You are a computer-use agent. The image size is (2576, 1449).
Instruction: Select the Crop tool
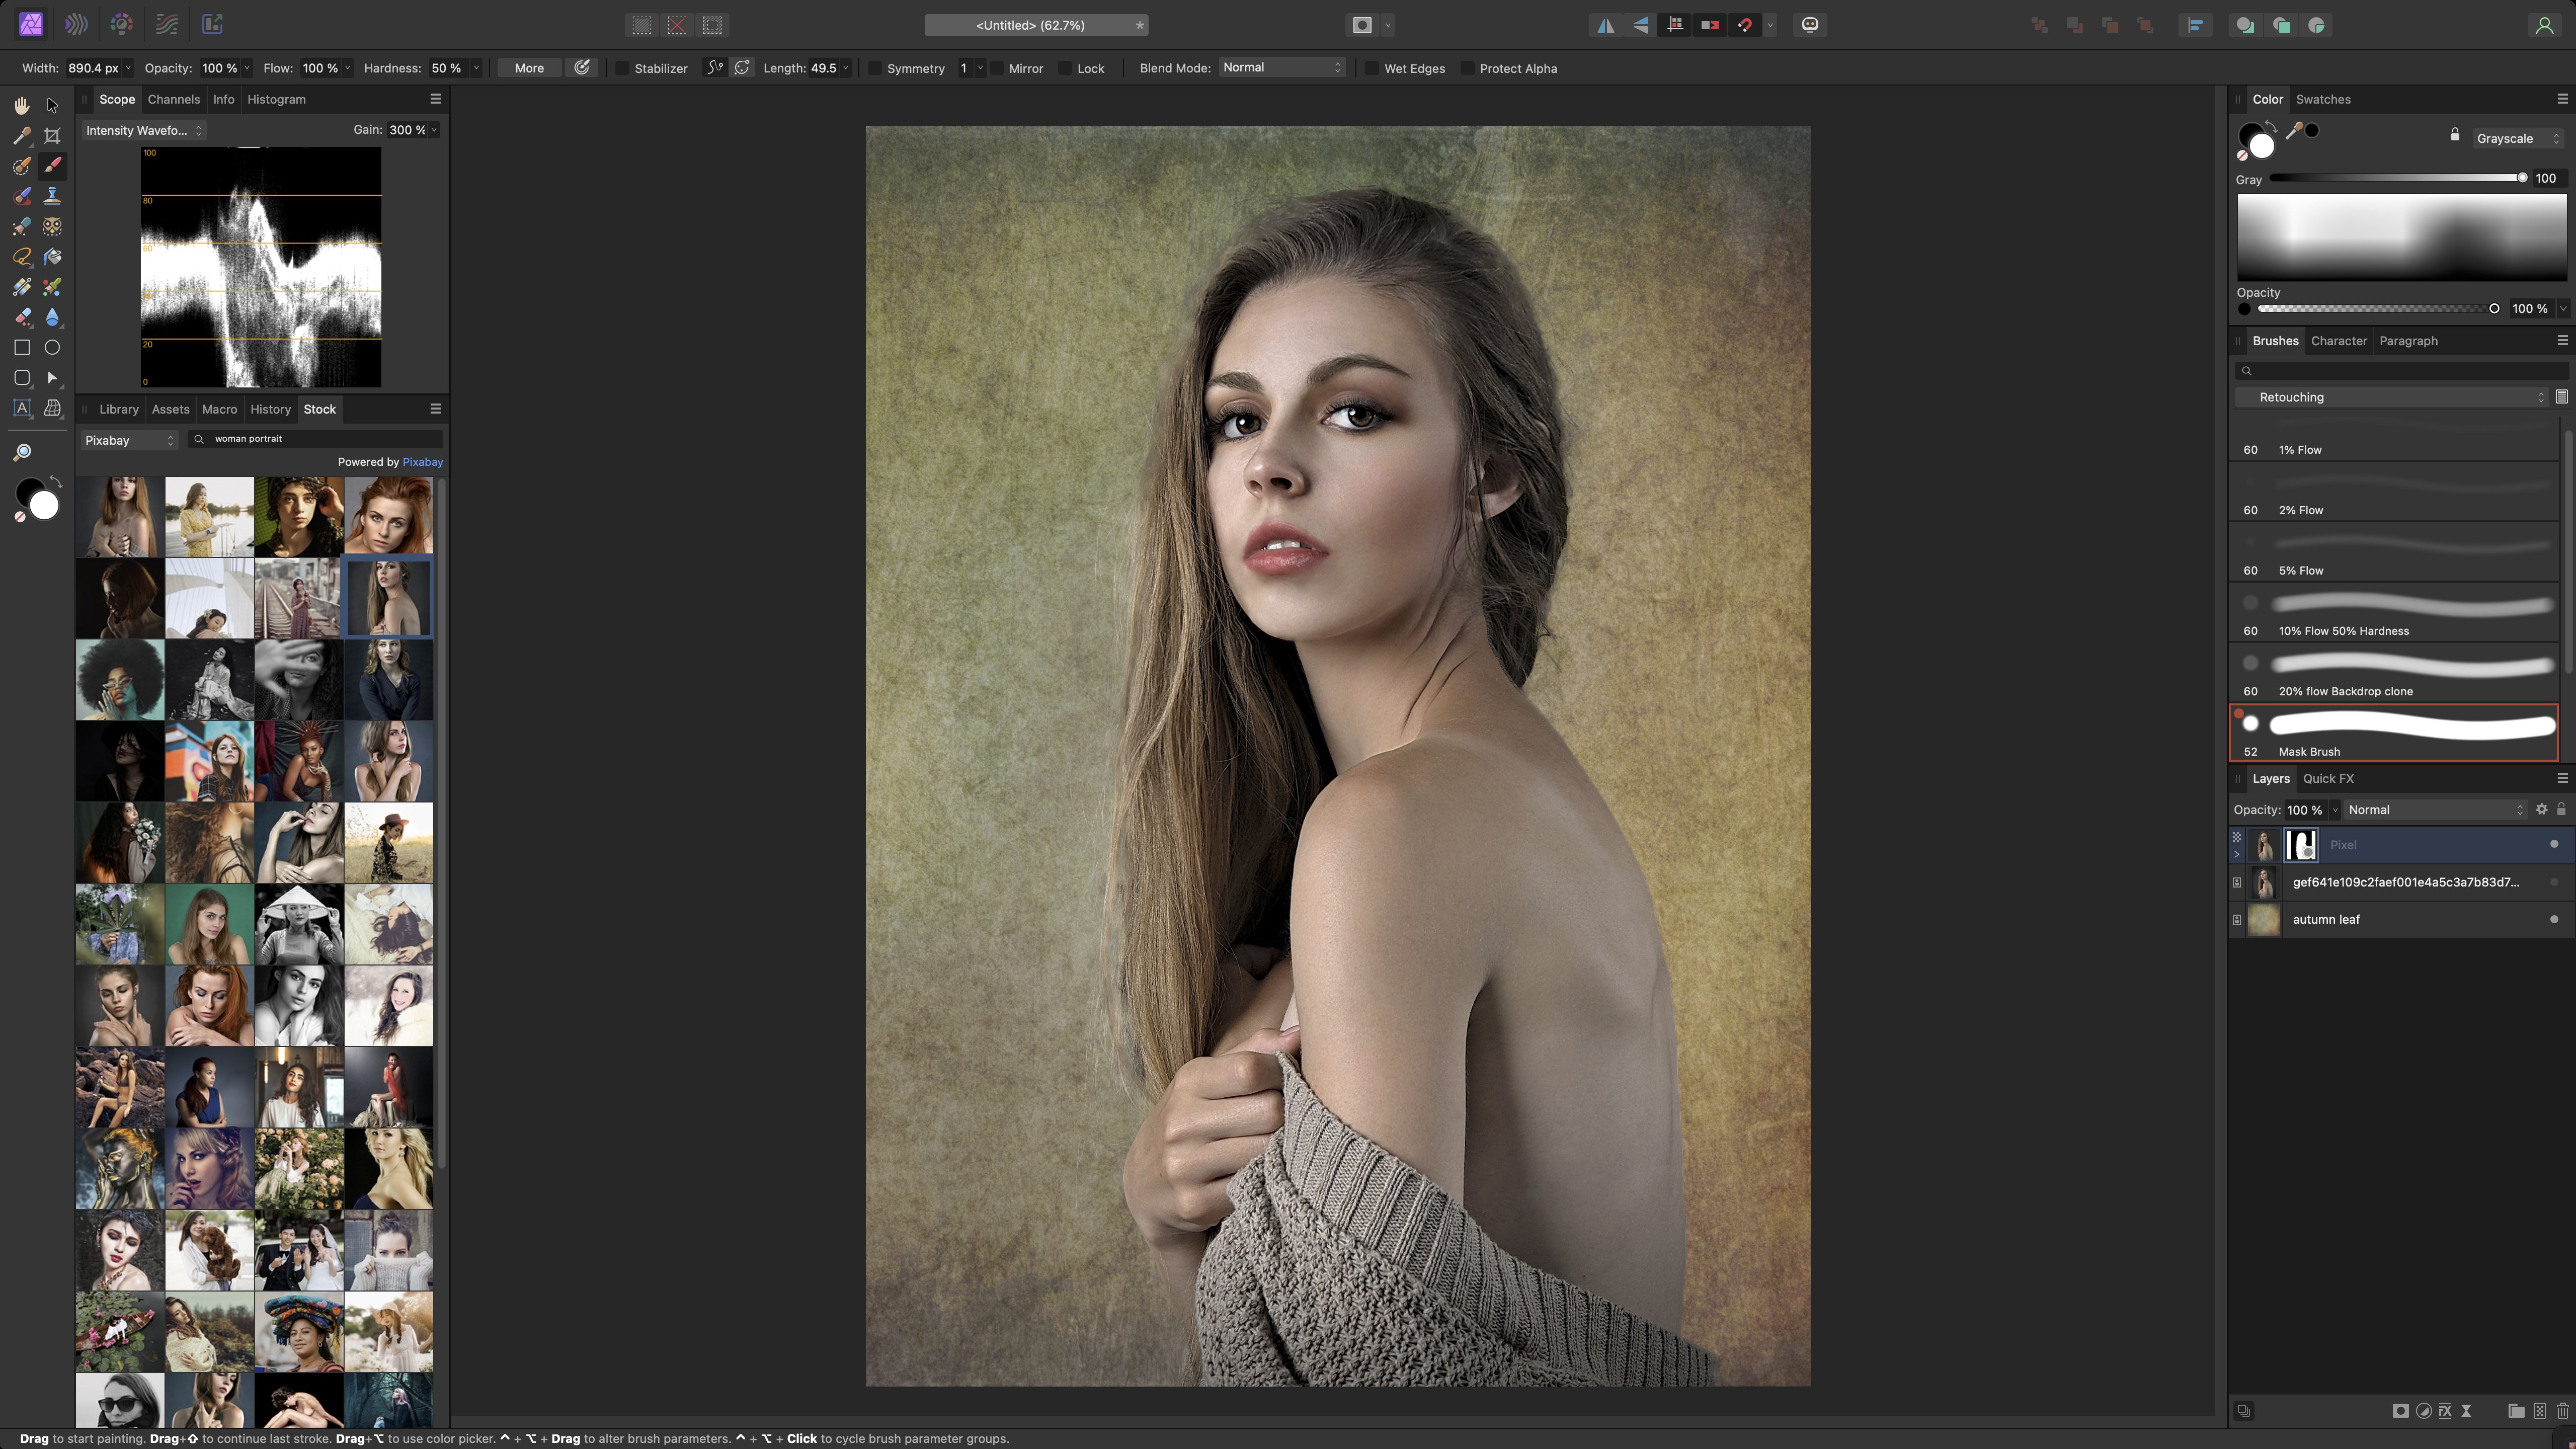52,136
